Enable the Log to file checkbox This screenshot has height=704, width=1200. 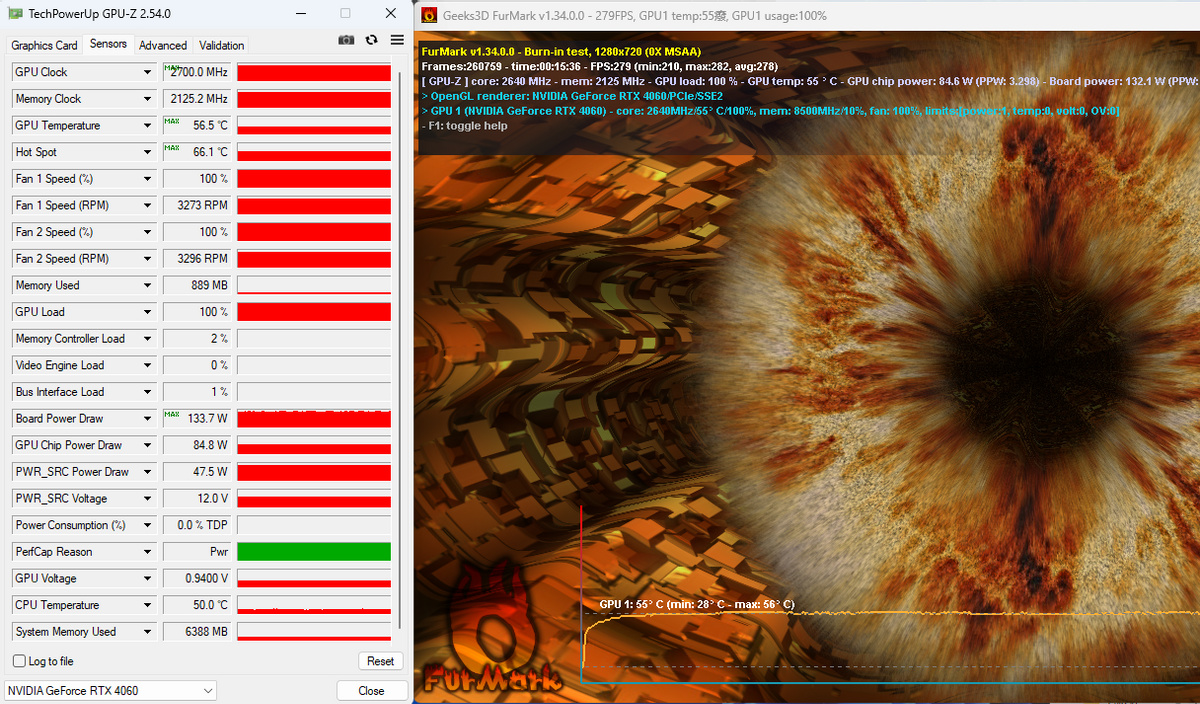[x=19, y=661]
